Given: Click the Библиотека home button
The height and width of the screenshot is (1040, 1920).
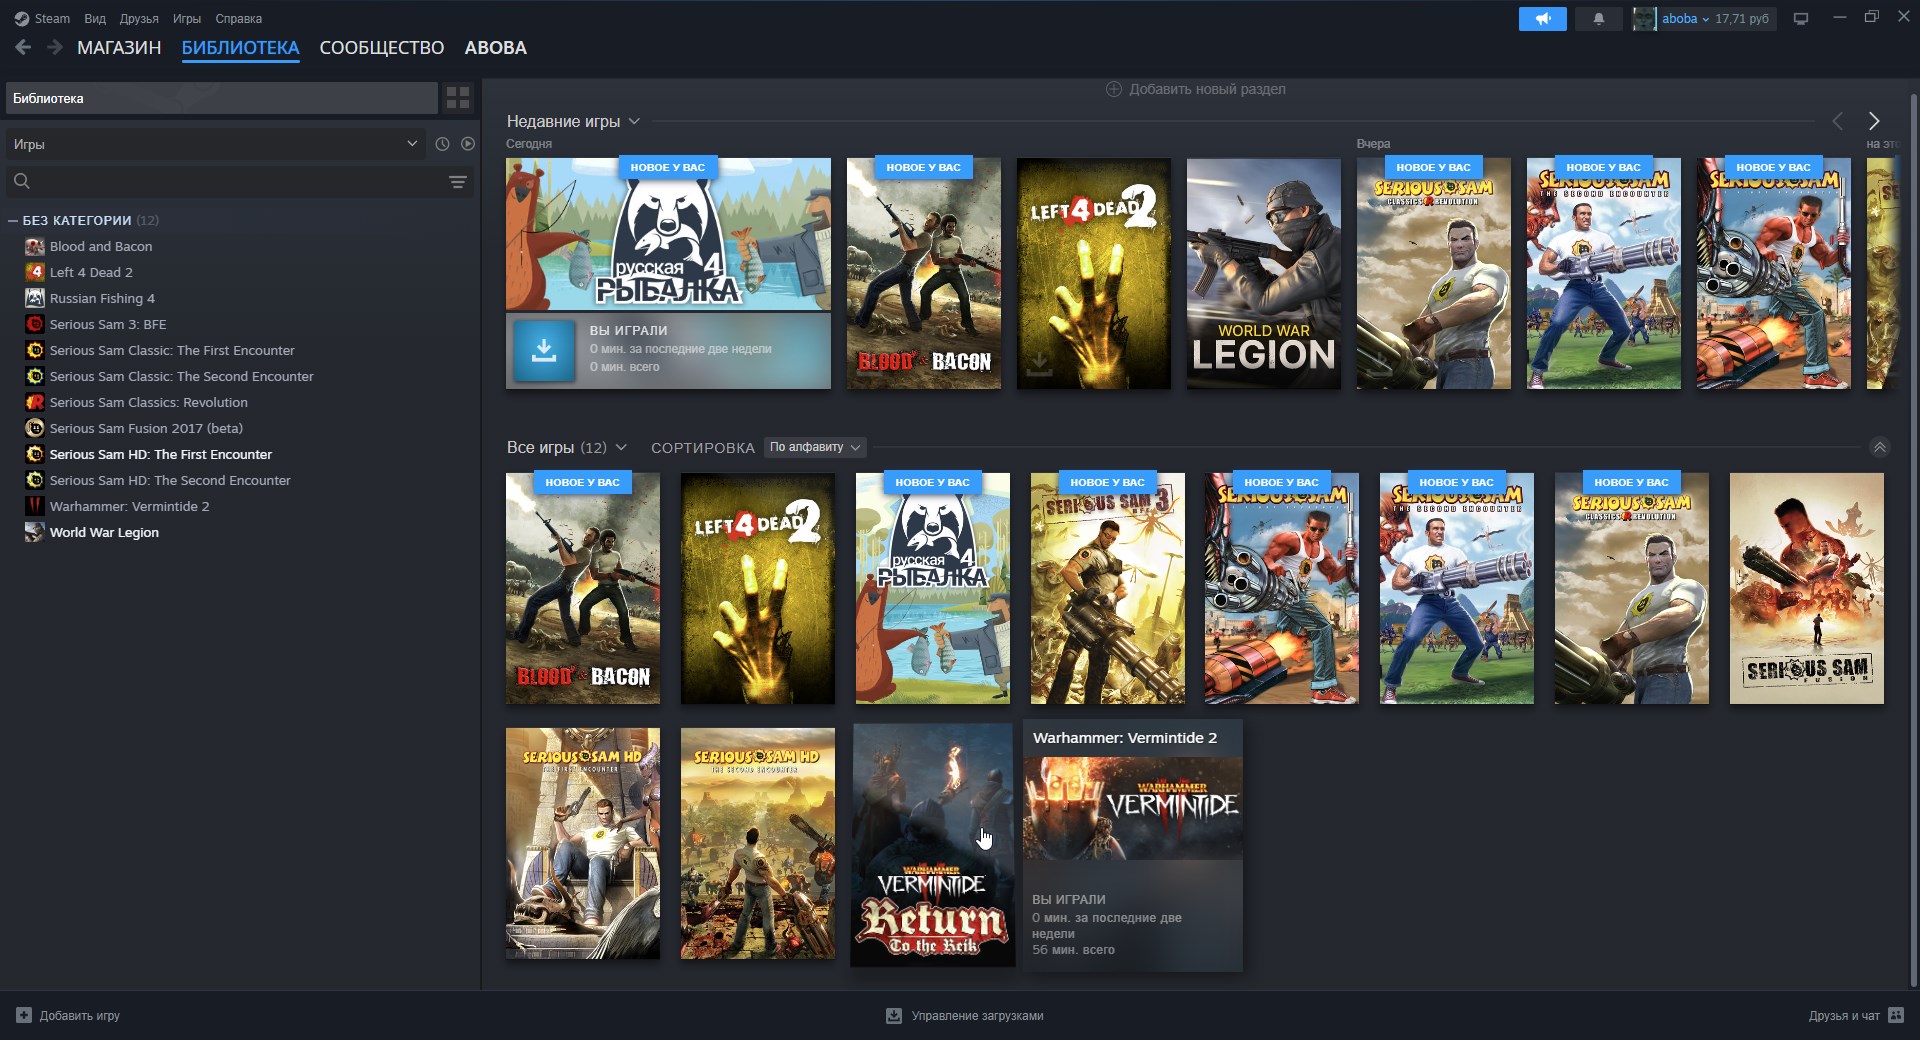Looking at the screenshot, I should point(222,98).
